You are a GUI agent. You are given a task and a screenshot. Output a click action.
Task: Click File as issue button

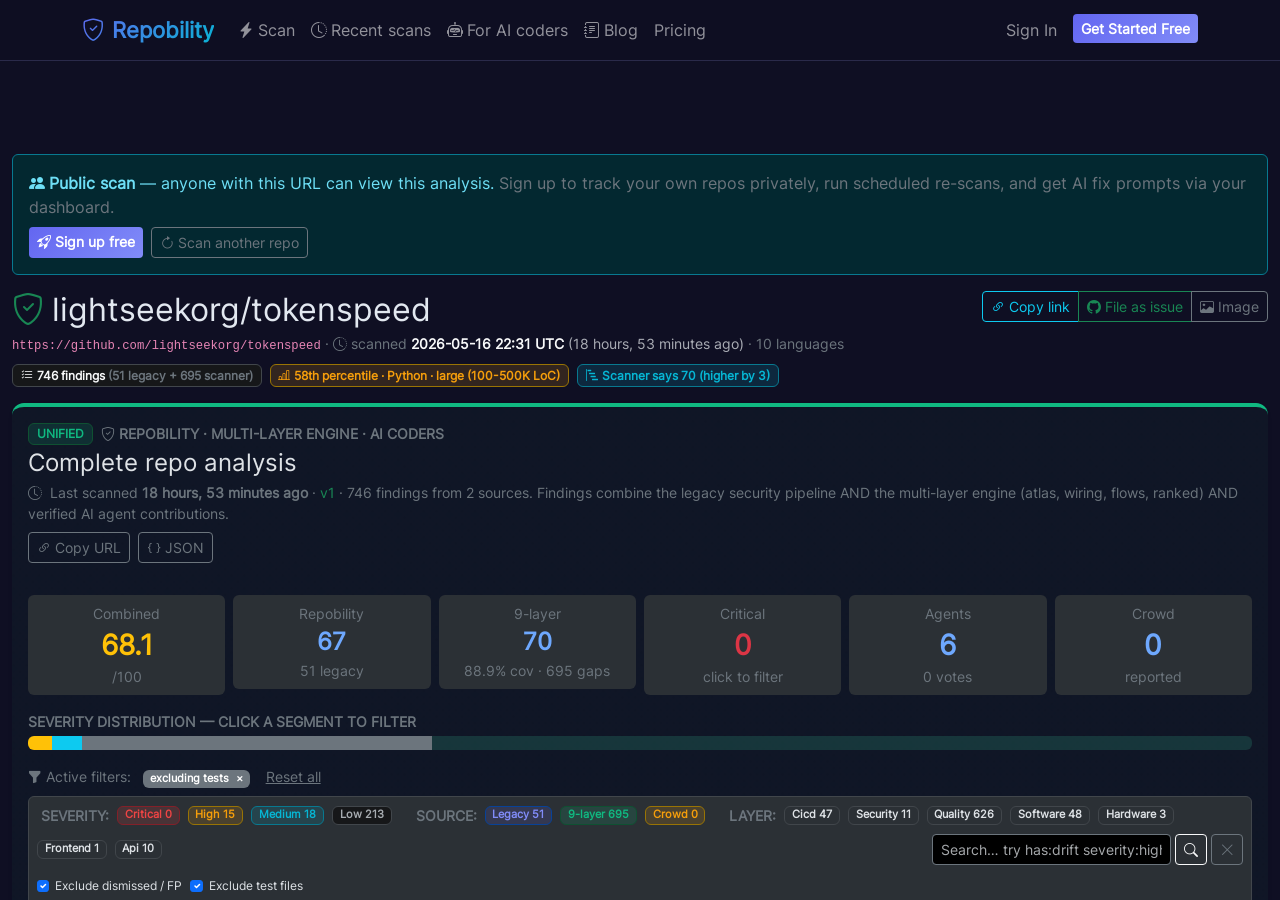pos(1135,307)
